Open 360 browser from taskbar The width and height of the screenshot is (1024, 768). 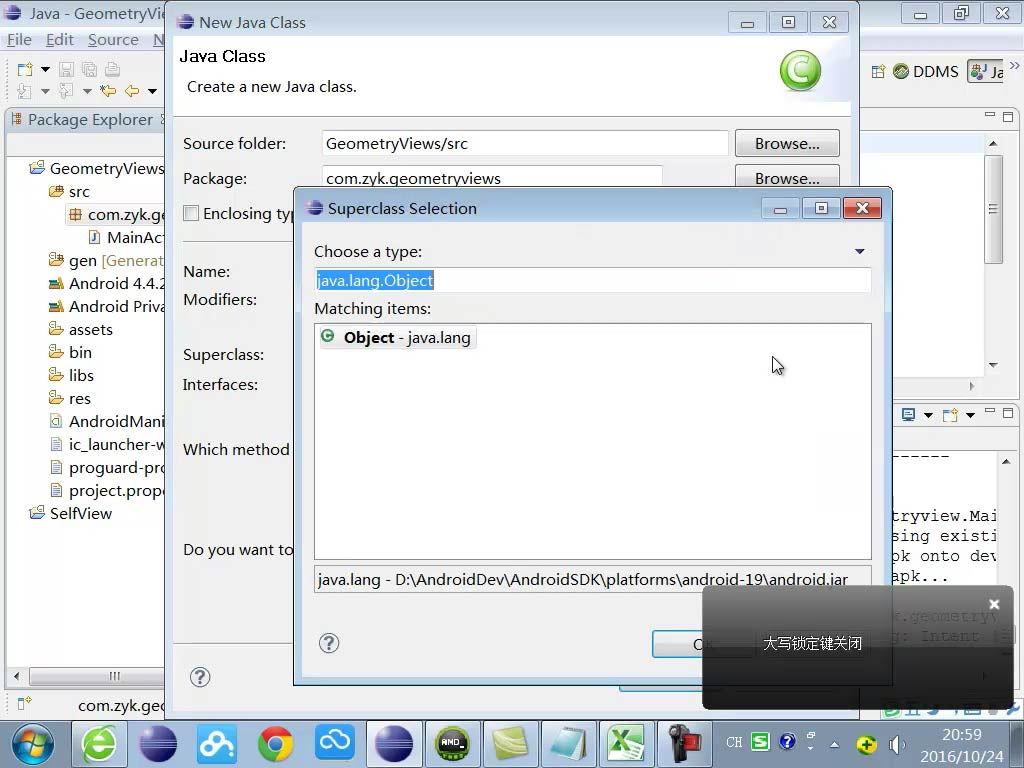[x=99, y=744]
